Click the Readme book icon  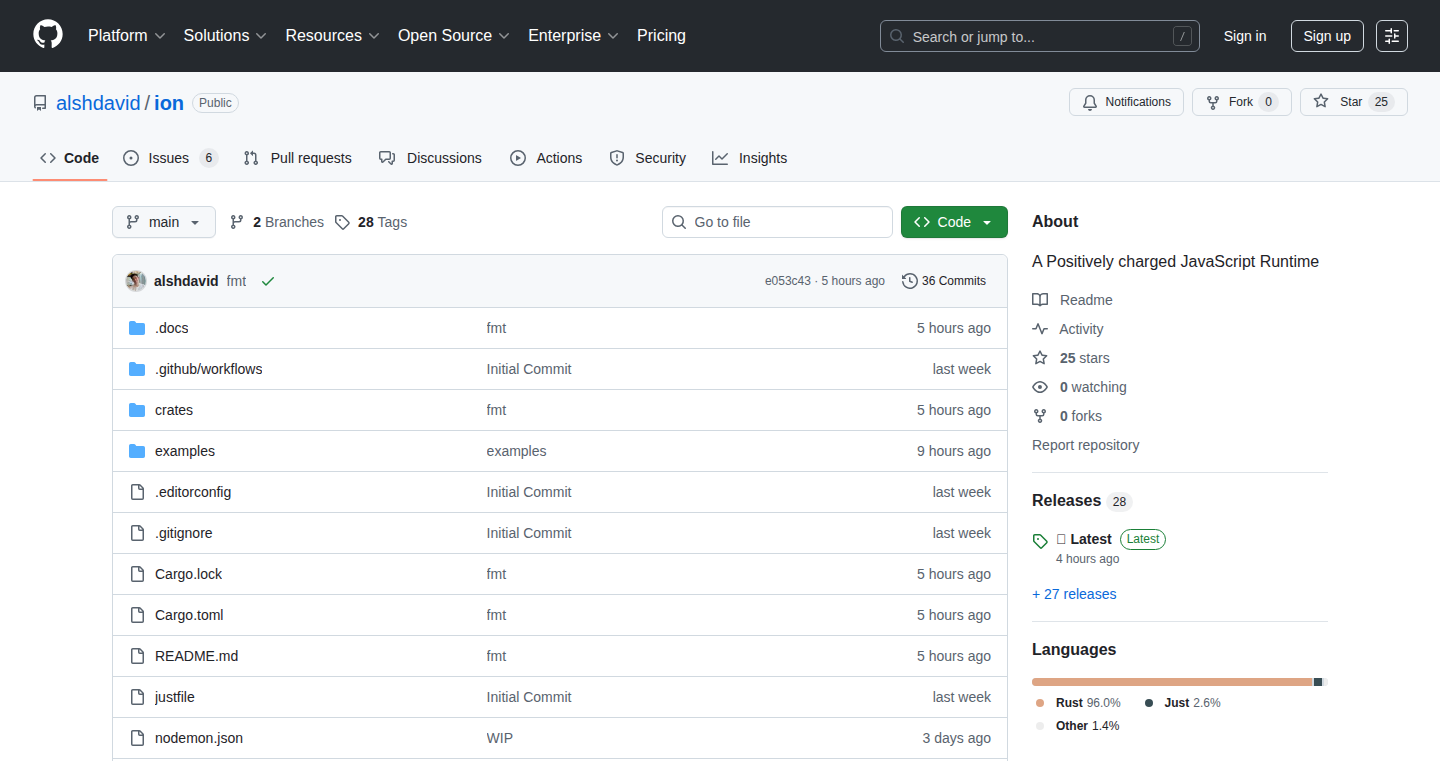pos(1040,300)
